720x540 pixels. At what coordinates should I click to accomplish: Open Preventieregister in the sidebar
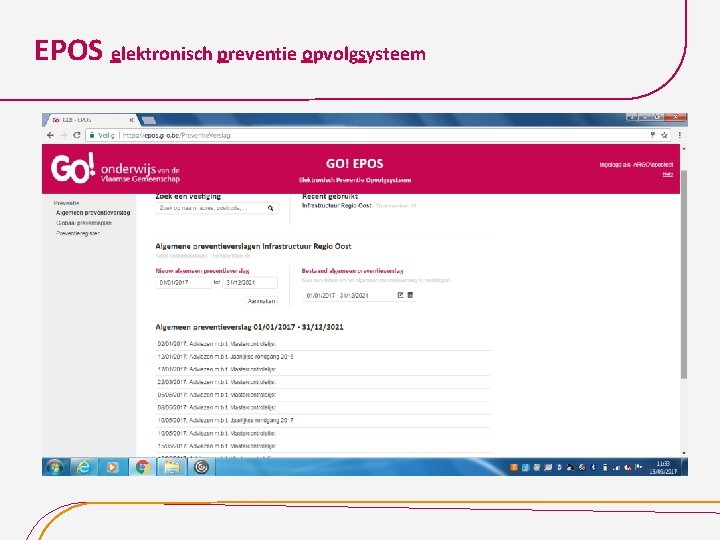78,233
